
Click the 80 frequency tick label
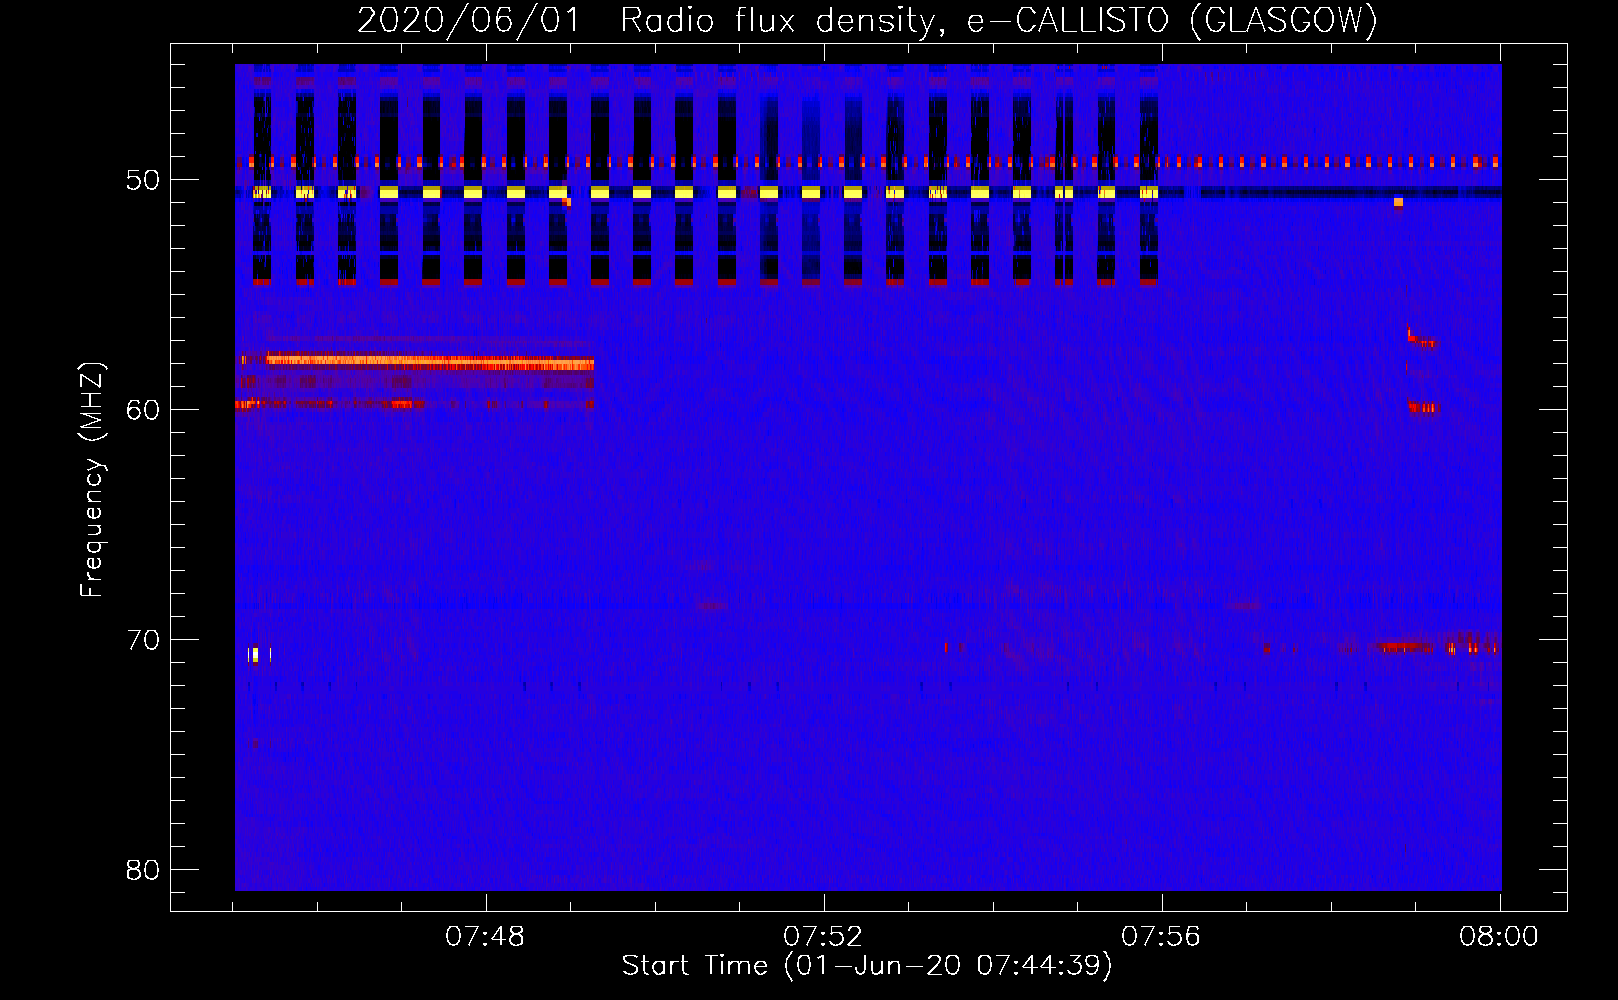tap(143, 870)
